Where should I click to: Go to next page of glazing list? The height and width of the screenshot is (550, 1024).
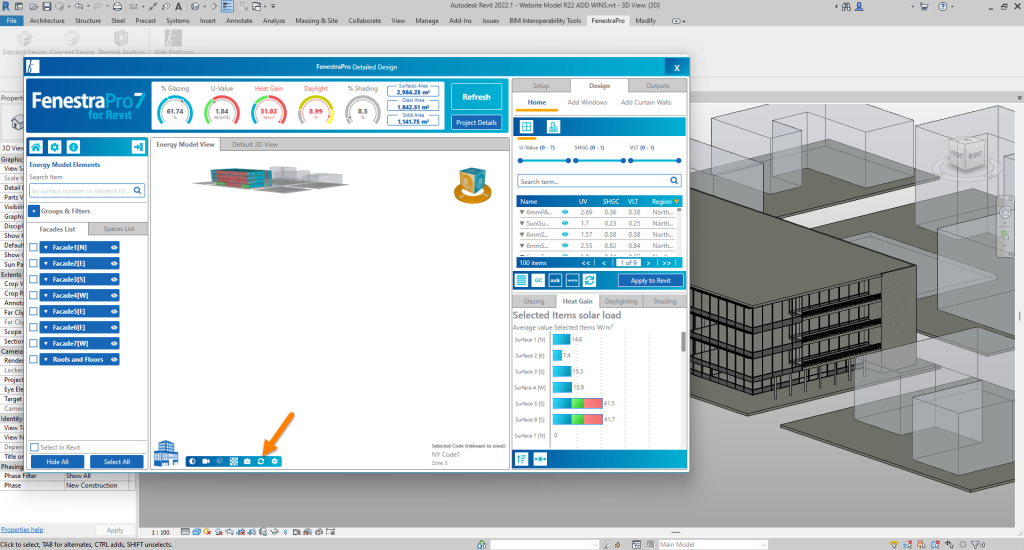point(648,263)
